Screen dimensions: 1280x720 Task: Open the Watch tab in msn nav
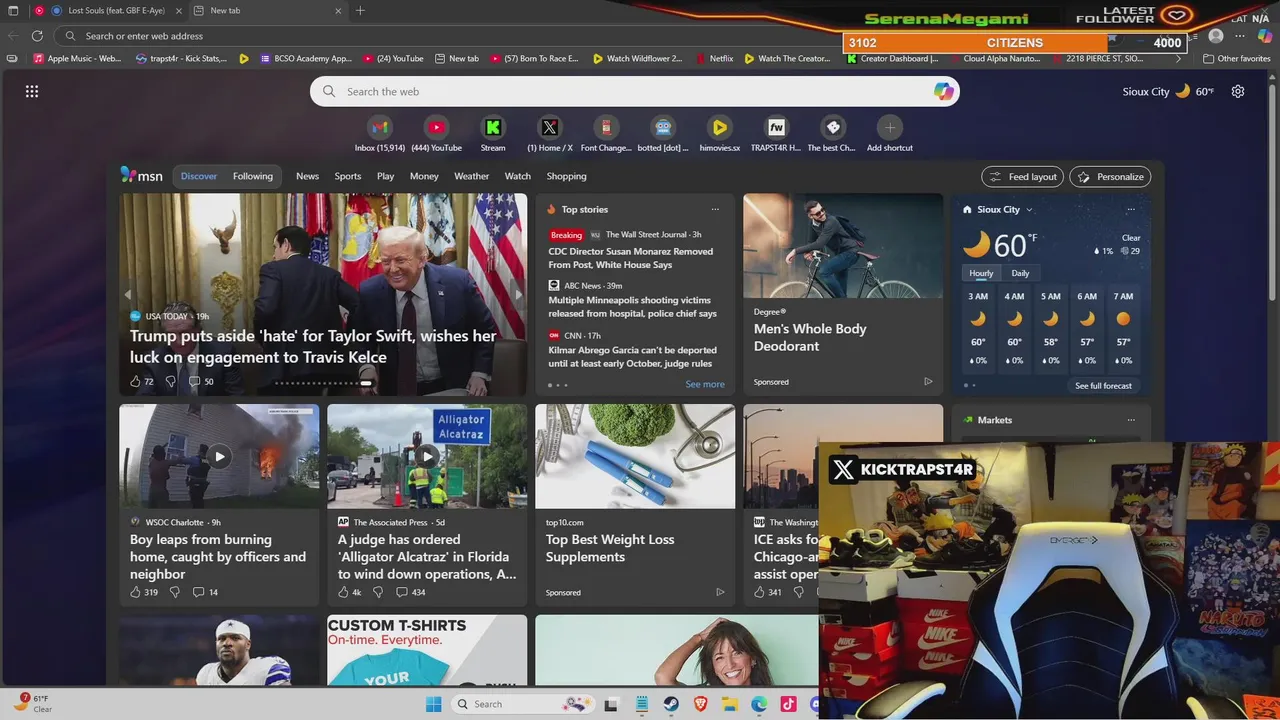pyautogui.click(x=518, y=176)
